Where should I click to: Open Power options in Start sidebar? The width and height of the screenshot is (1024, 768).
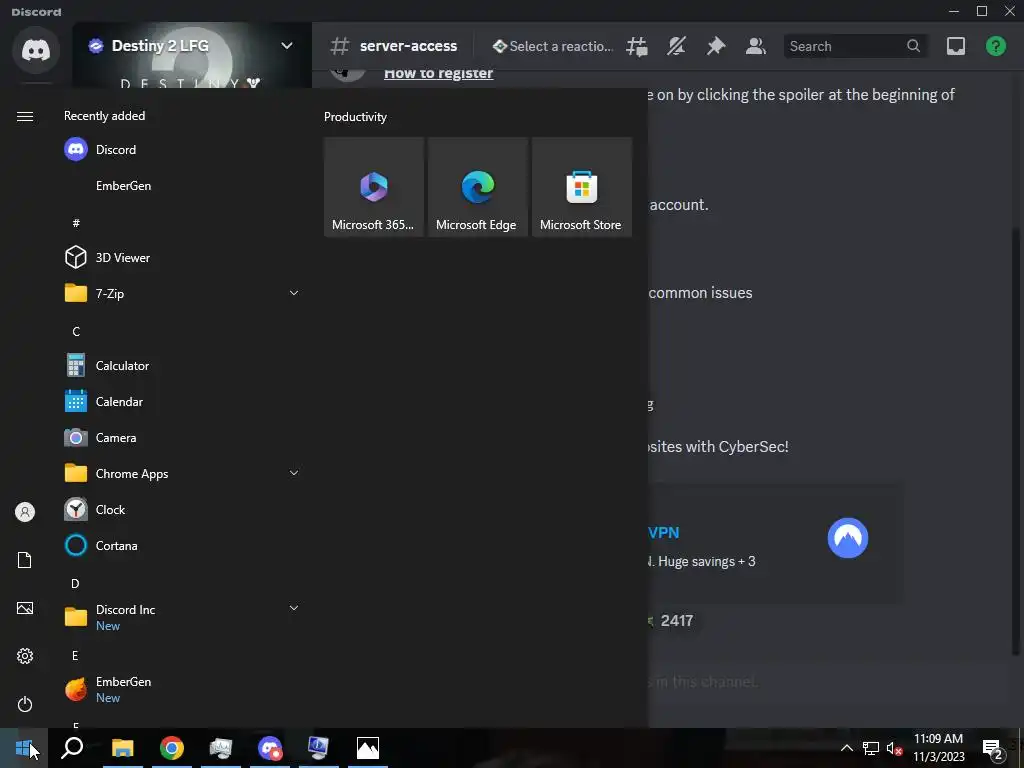click(25, 704)
